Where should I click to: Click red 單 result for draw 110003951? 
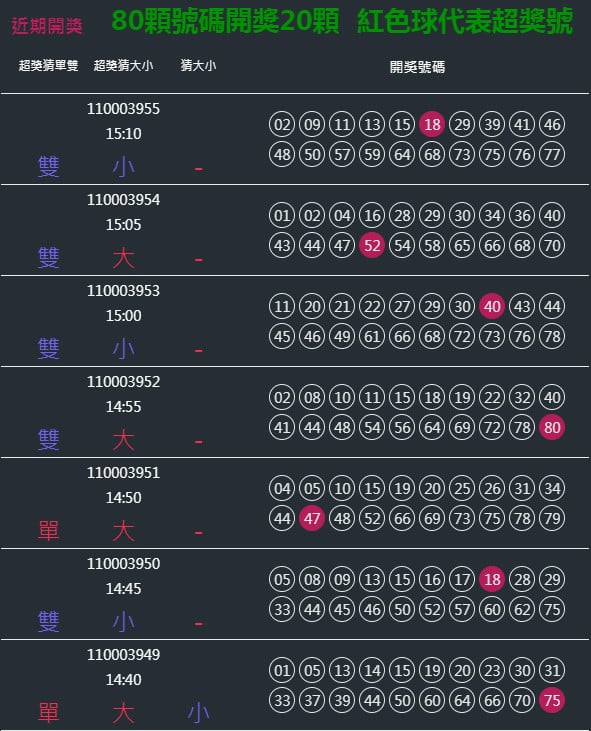[x=48, y=531]
